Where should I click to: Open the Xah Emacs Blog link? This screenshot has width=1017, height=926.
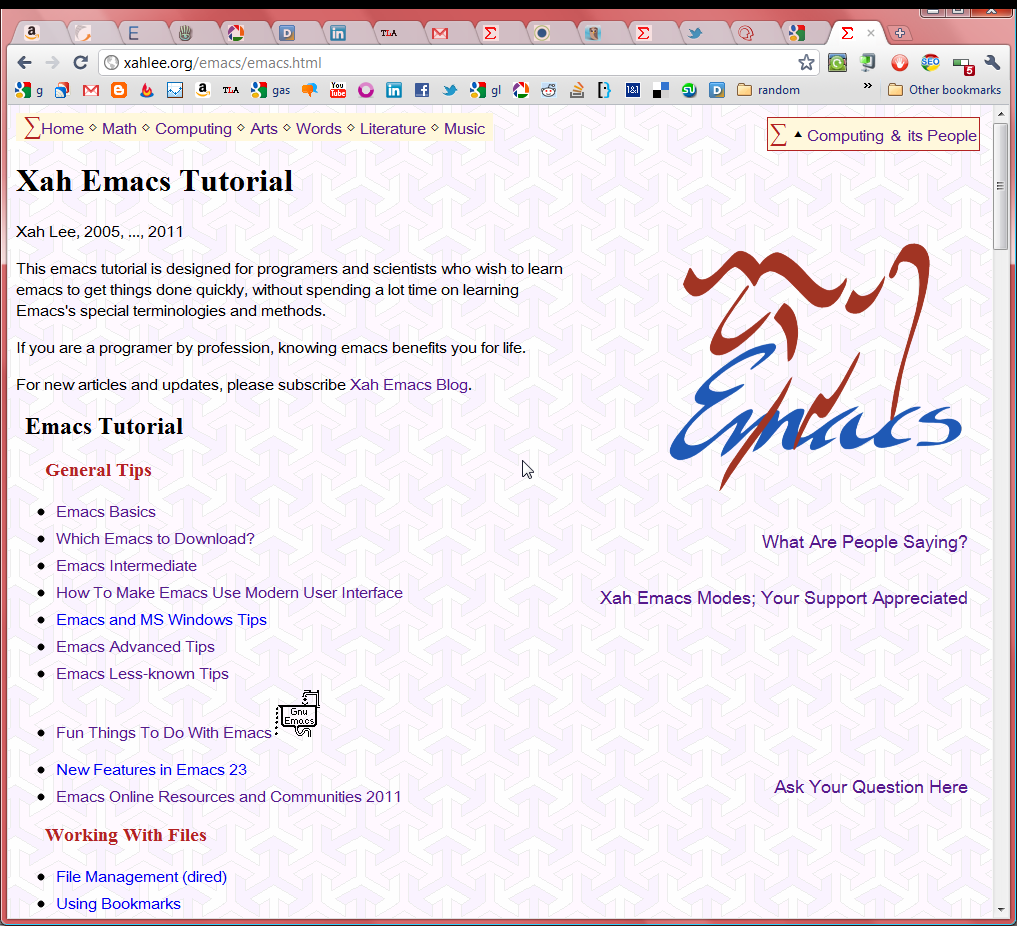click(x=409, y=385)
